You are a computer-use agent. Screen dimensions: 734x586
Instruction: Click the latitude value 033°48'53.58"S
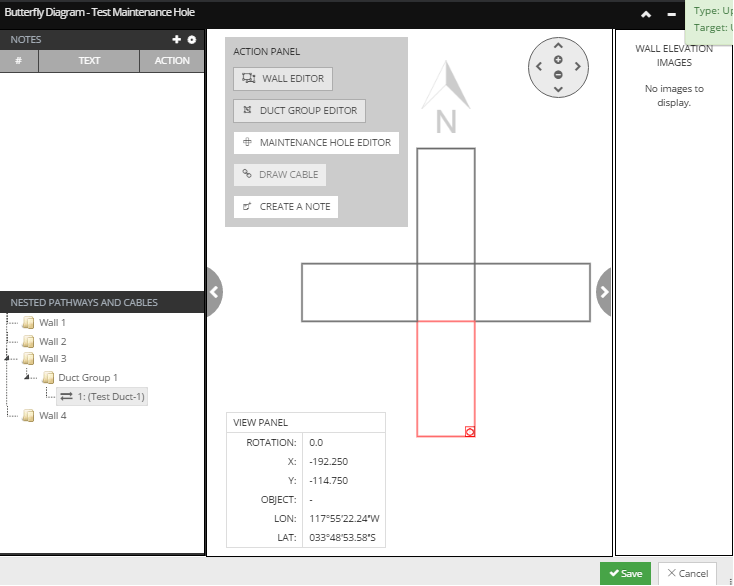(x=342, y=538)
